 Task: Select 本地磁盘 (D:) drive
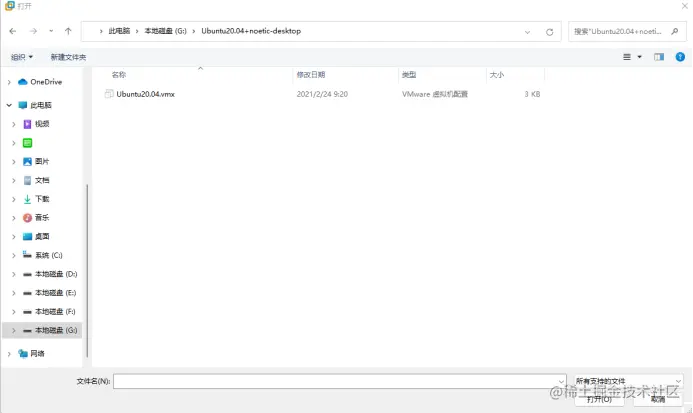(56, 274)
